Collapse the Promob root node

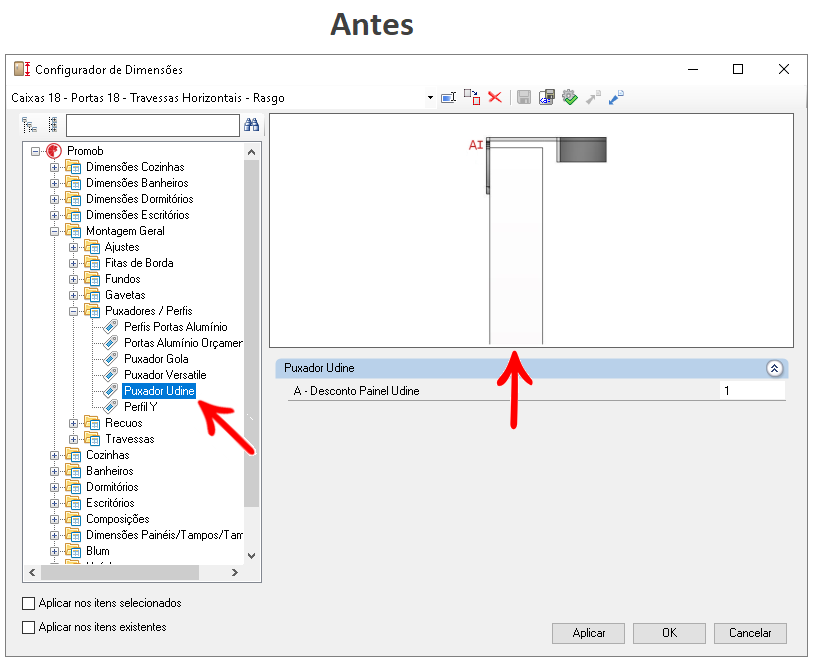(35, 151)
